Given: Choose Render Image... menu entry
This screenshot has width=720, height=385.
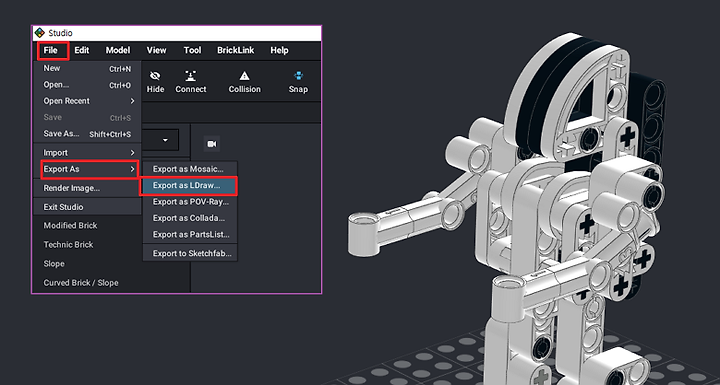Looking at the screenshot, I should click(87, 188).
